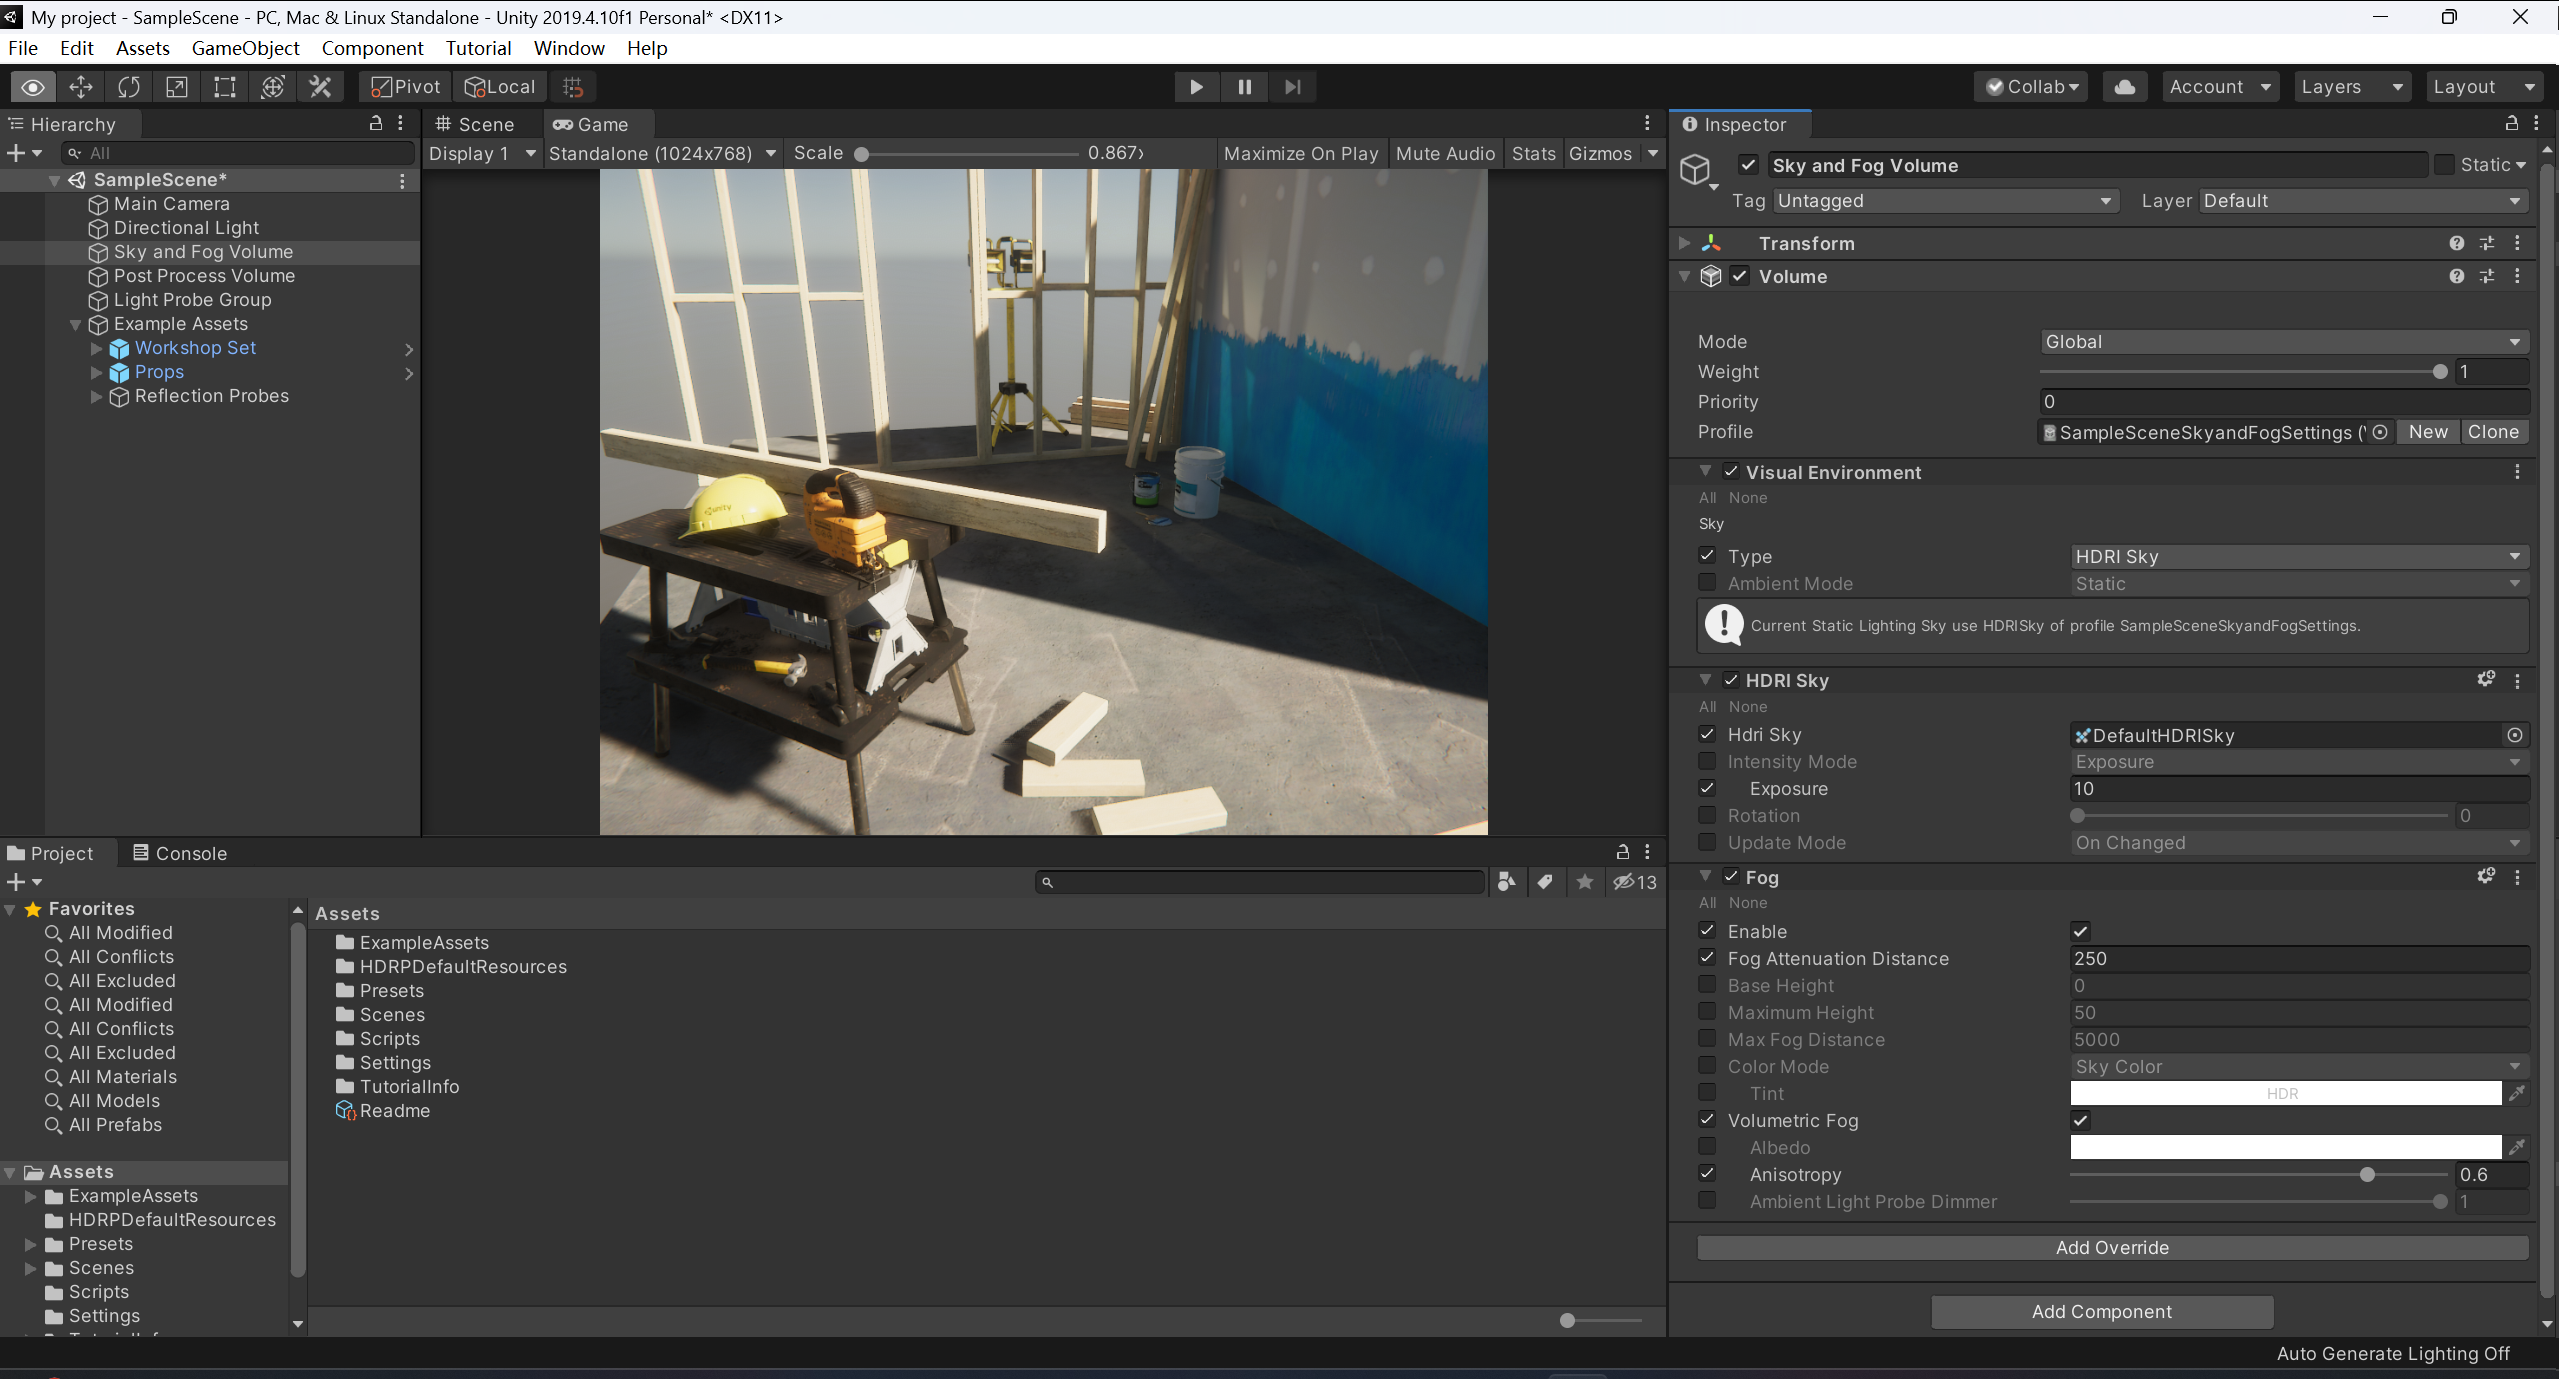Open the GameObject menu

click(245, 48)
